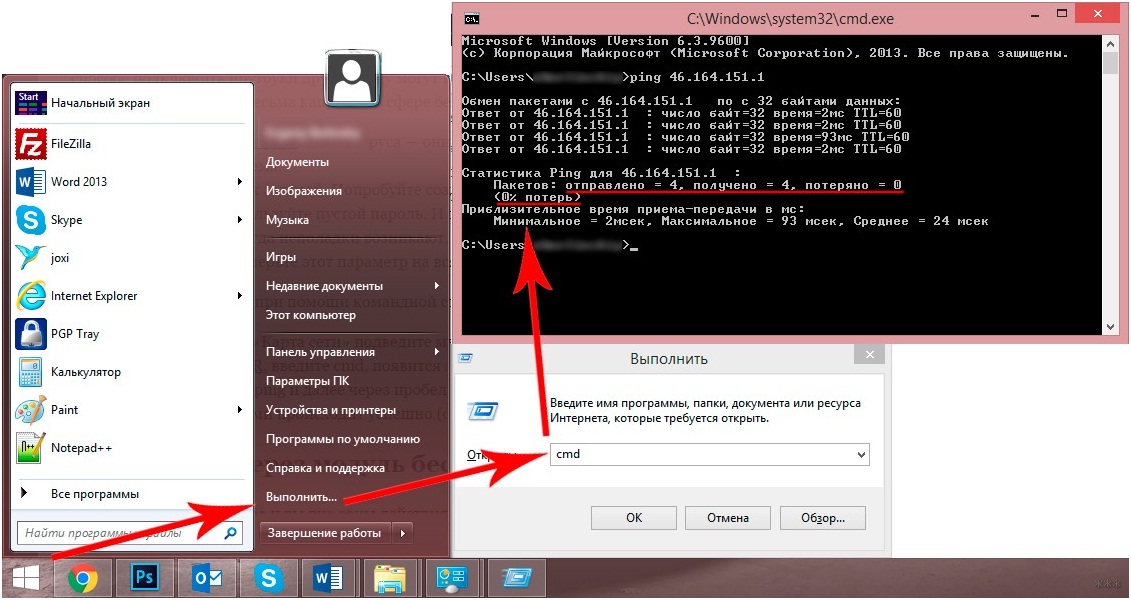
Task: Open File Explorer folder on taskbar
Action: coord(390,578)
